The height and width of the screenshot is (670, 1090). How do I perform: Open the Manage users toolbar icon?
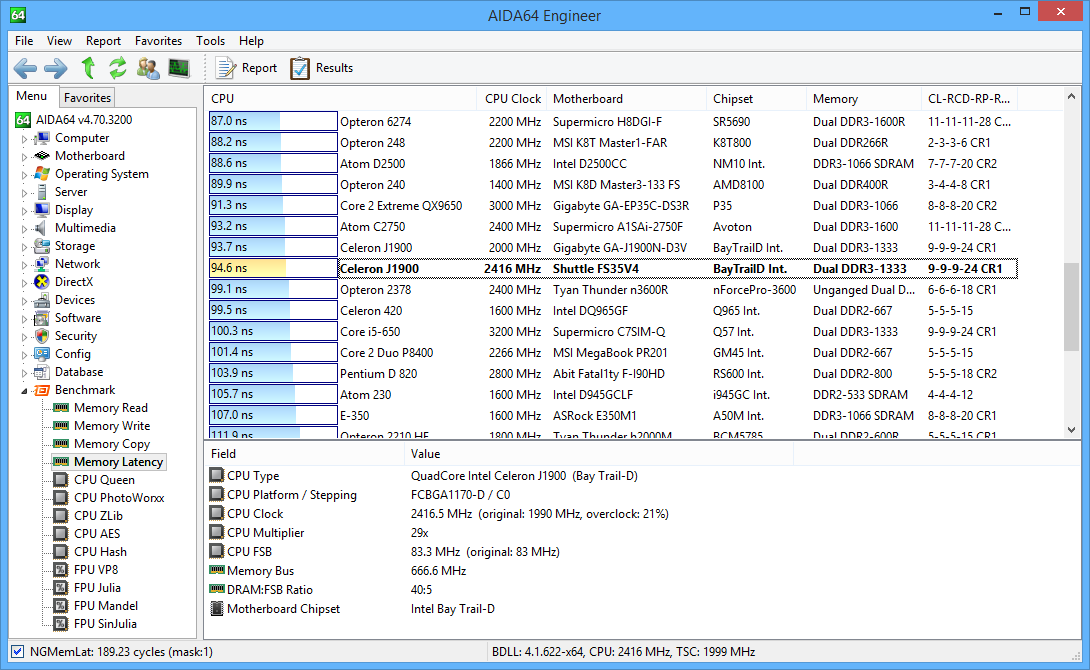[x=148, y=67]
